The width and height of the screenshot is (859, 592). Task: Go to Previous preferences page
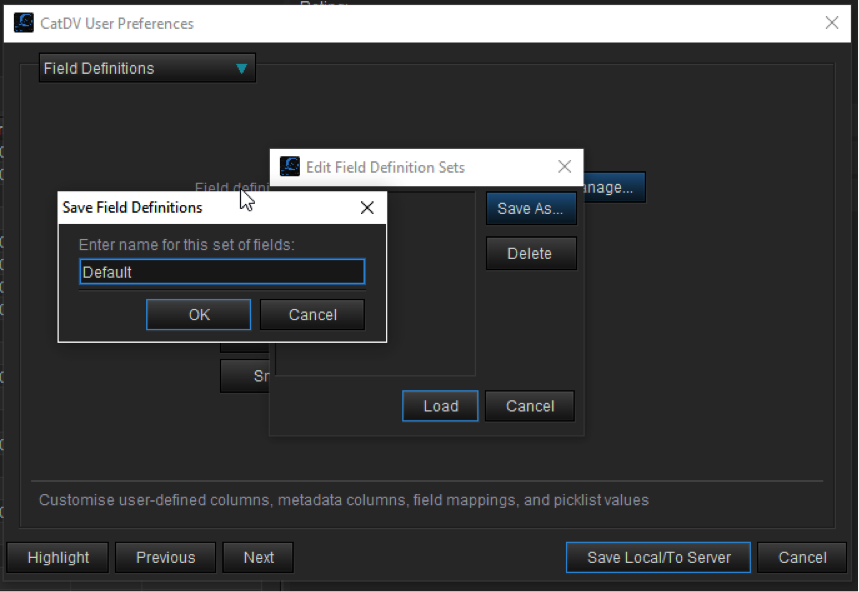pyautogui.click(x=165, y=557)
